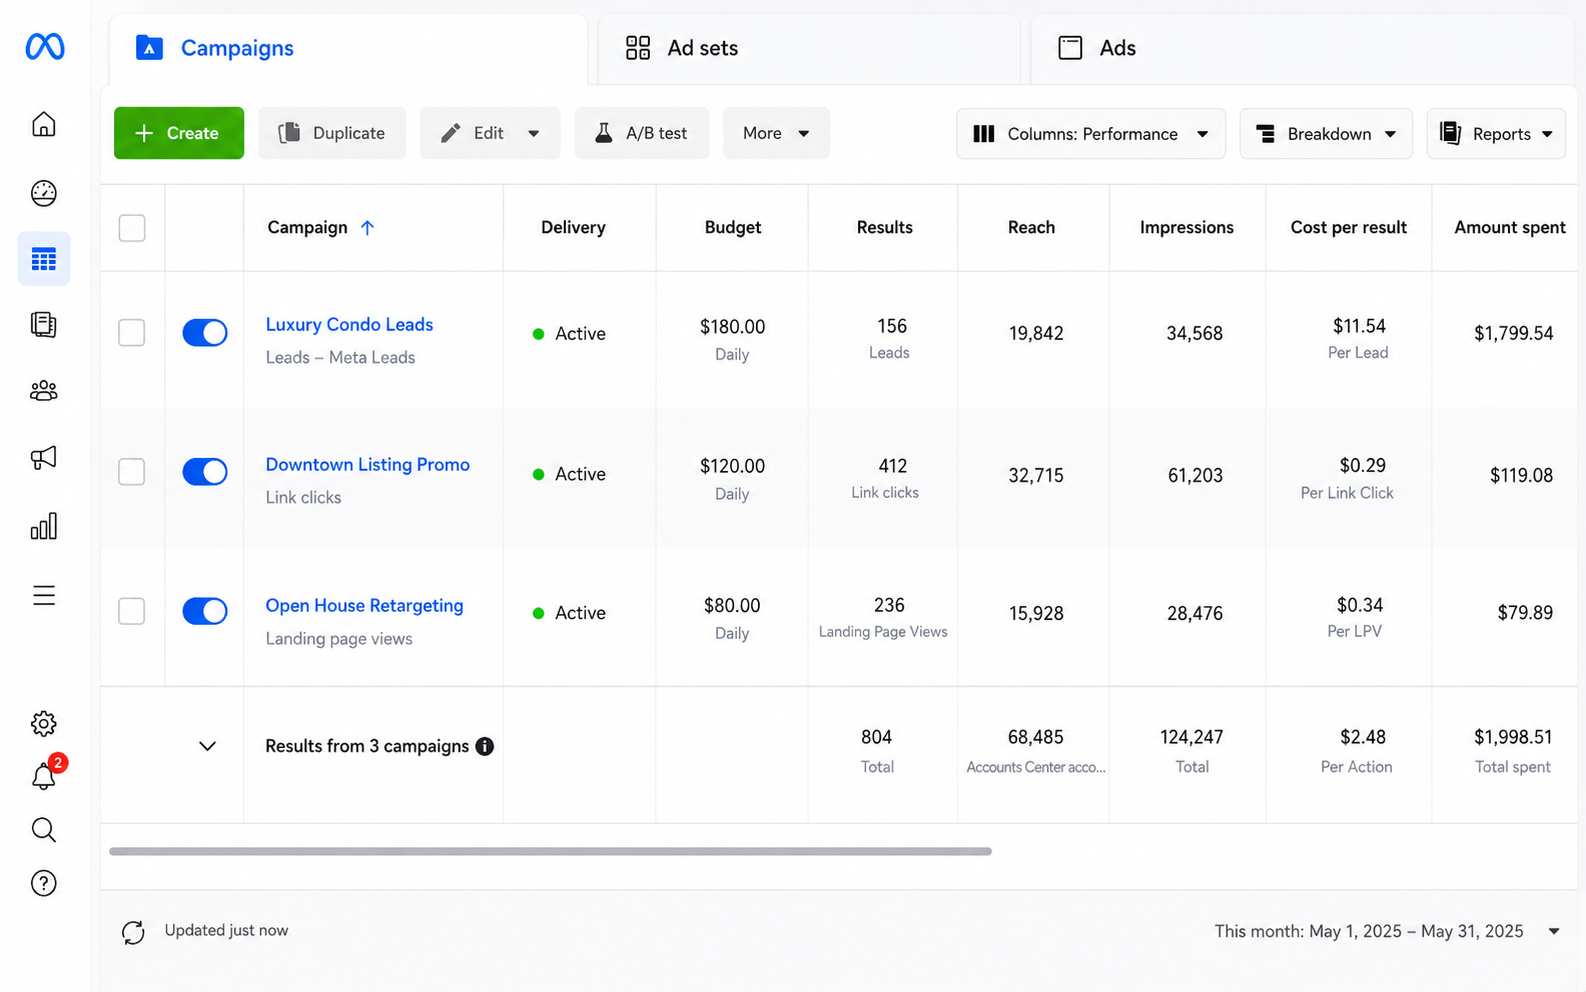Image resolution: width=1586 pixels, height=992 pixels.
Task: Click the refresh icon beside Updated just now
Action: tap(133, 932)
